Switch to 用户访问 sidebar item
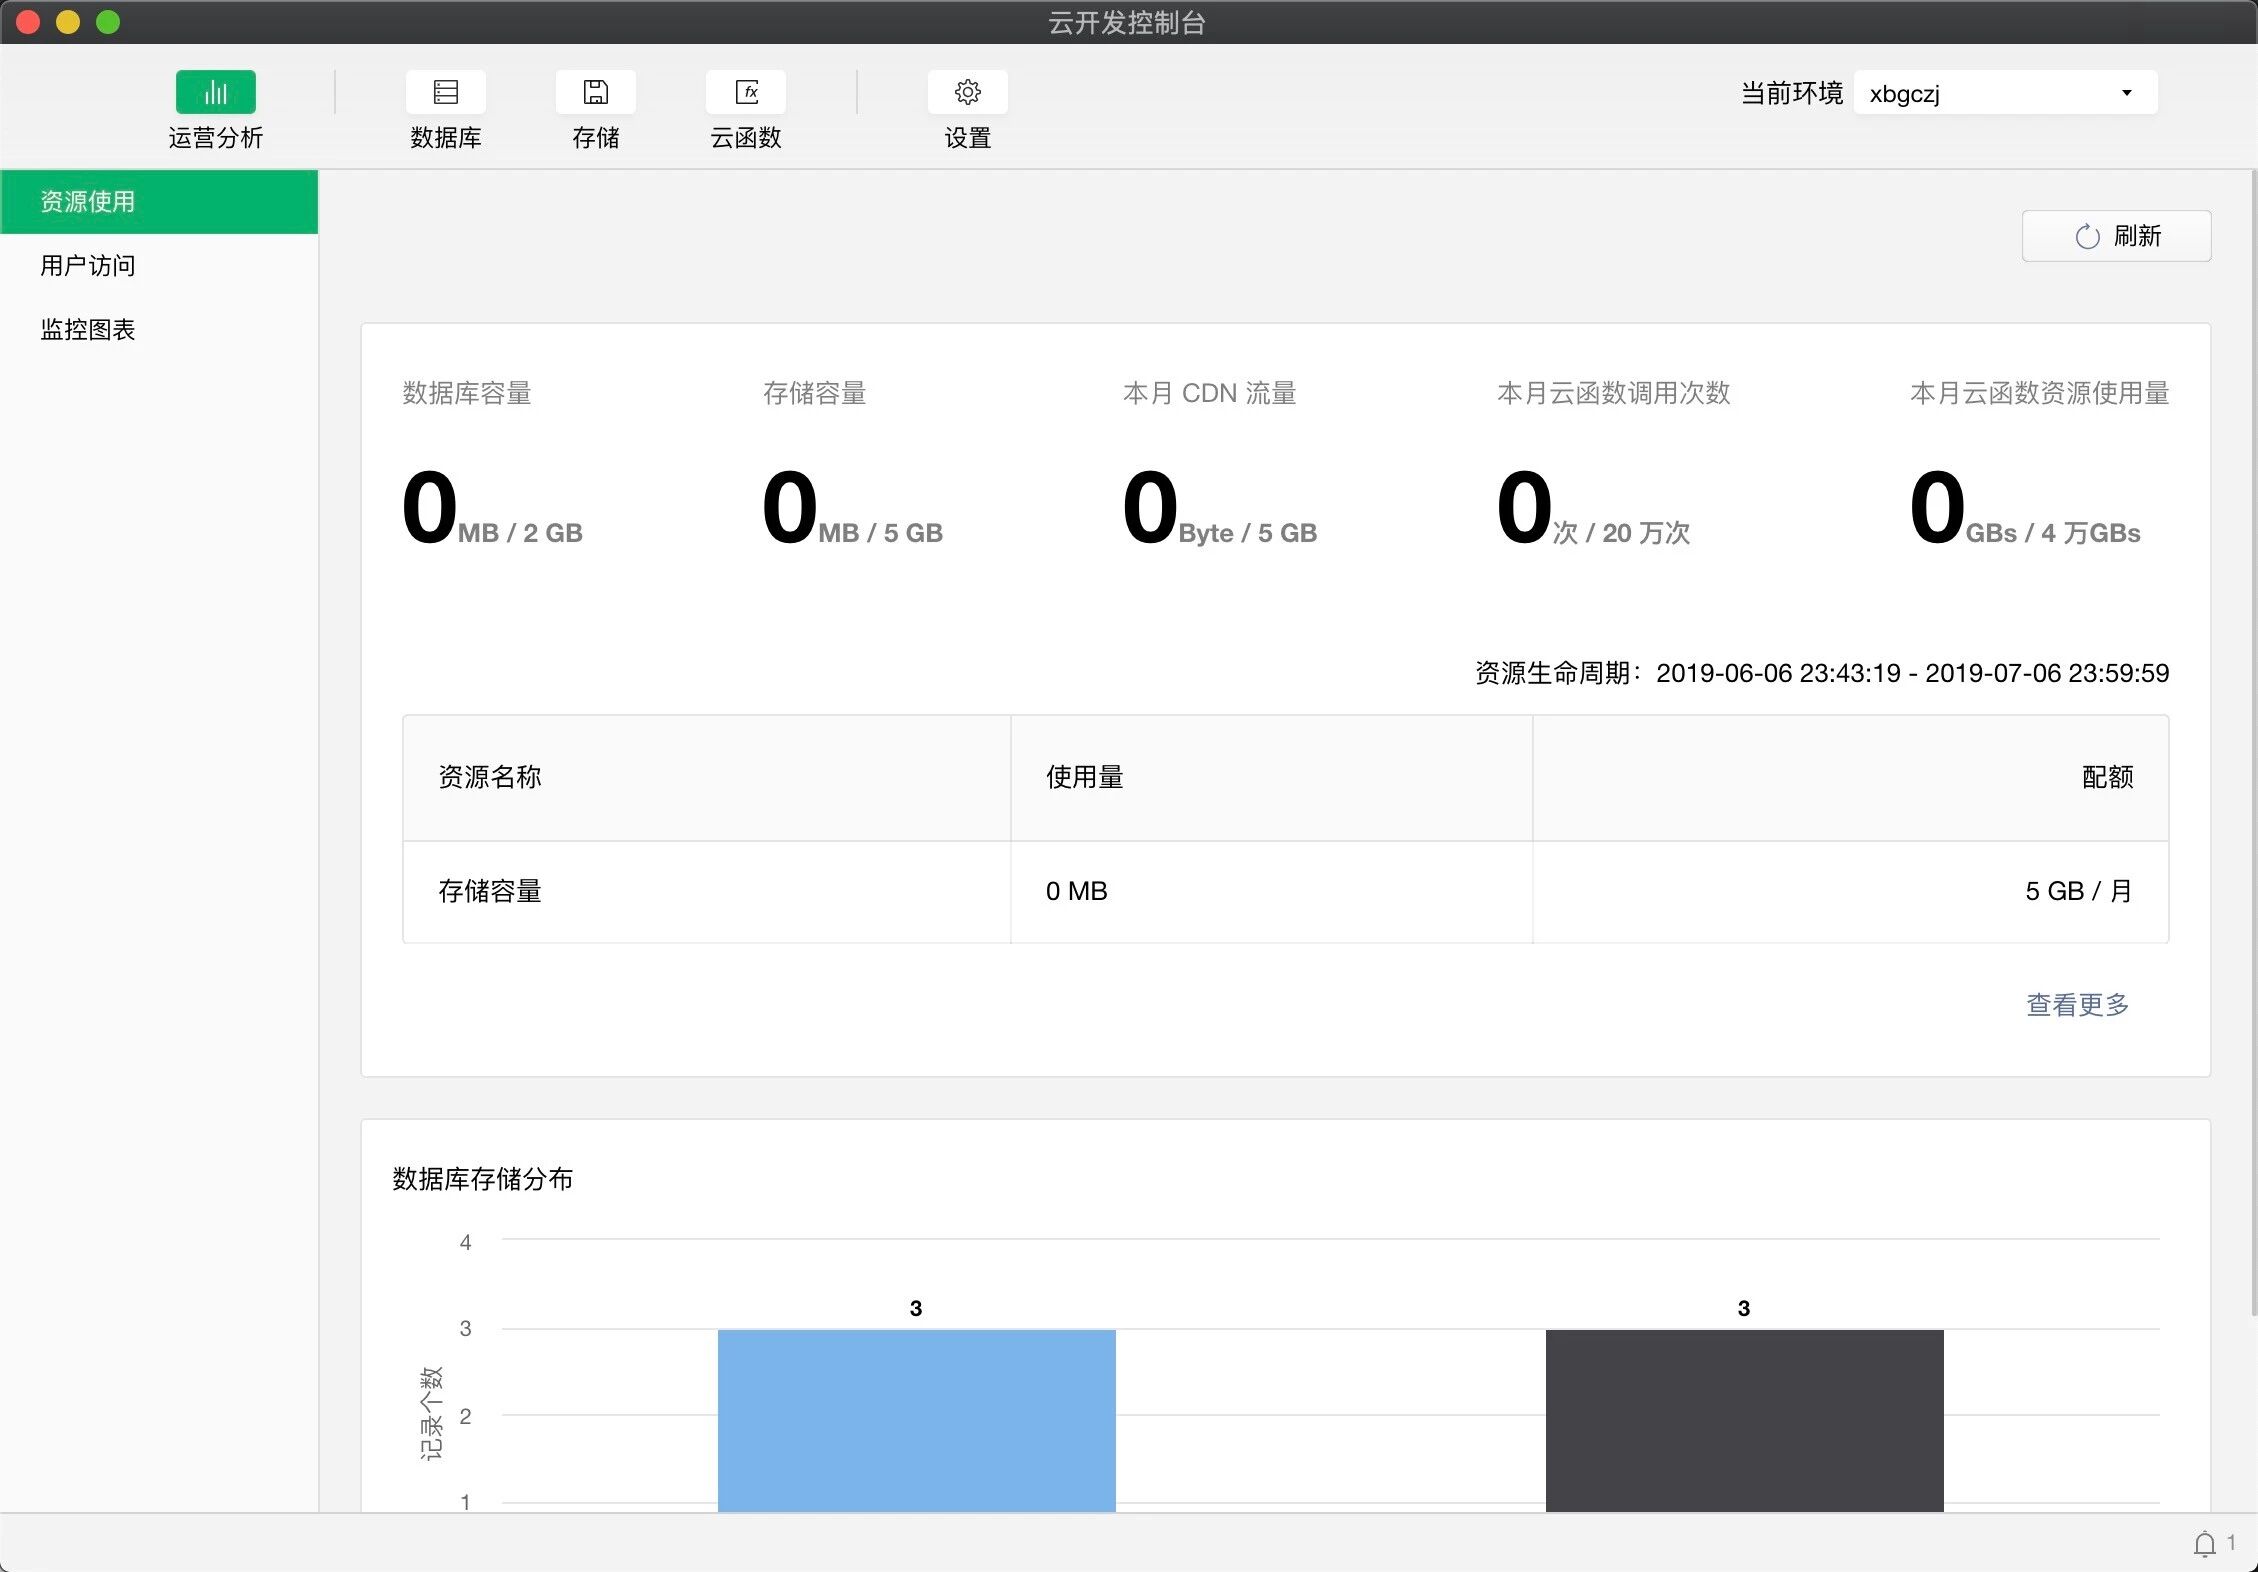The image size is (2258, 1572). (x=88, y=266)
